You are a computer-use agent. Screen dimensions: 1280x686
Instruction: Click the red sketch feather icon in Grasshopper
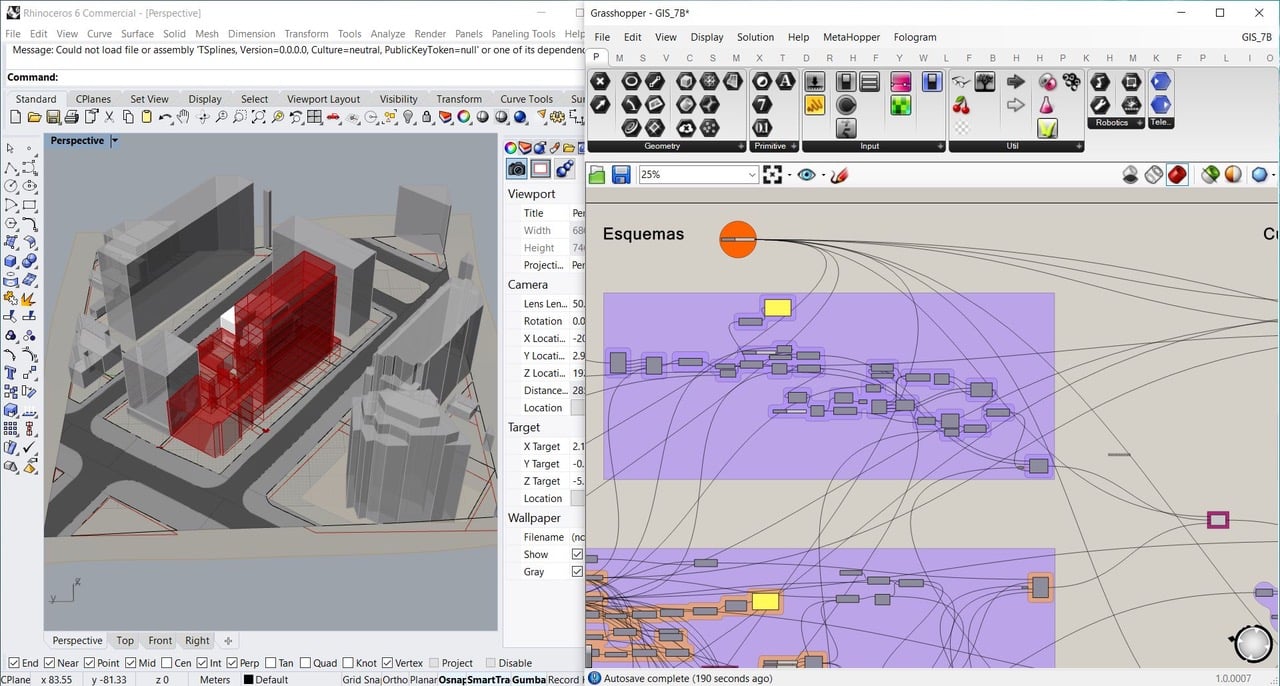tap(839, 175)
